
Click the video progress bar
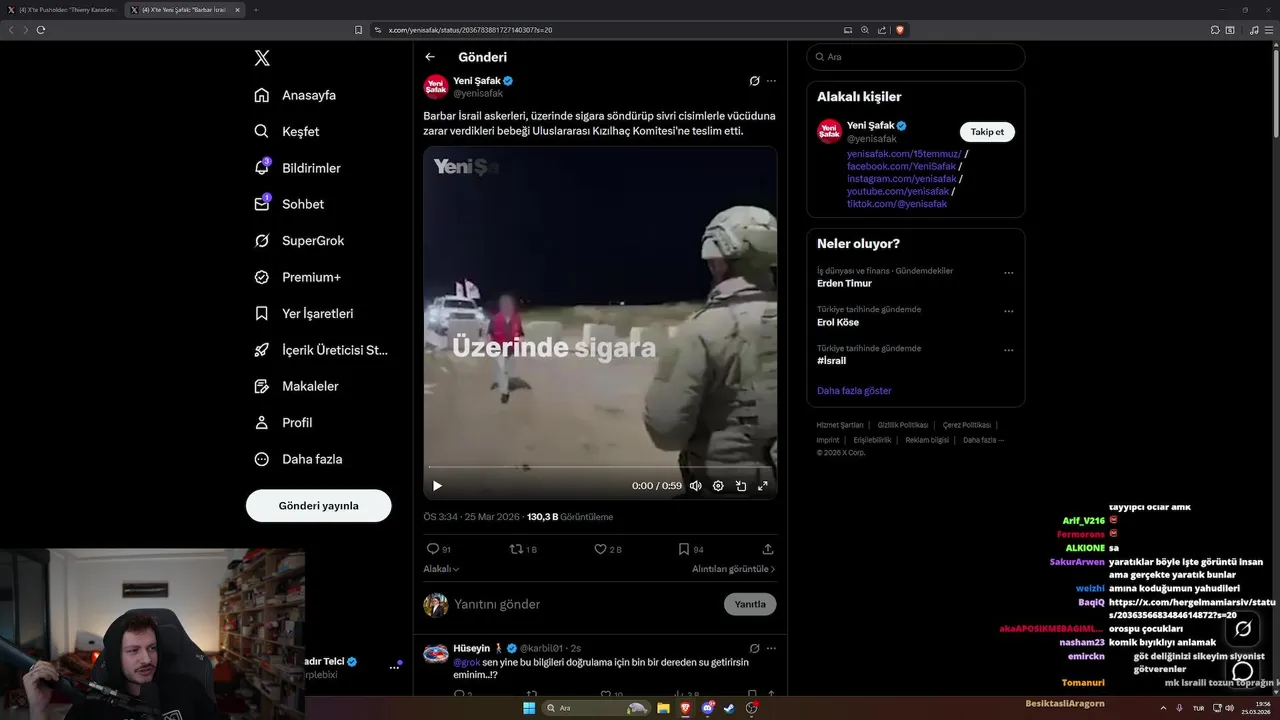[600, 467]
